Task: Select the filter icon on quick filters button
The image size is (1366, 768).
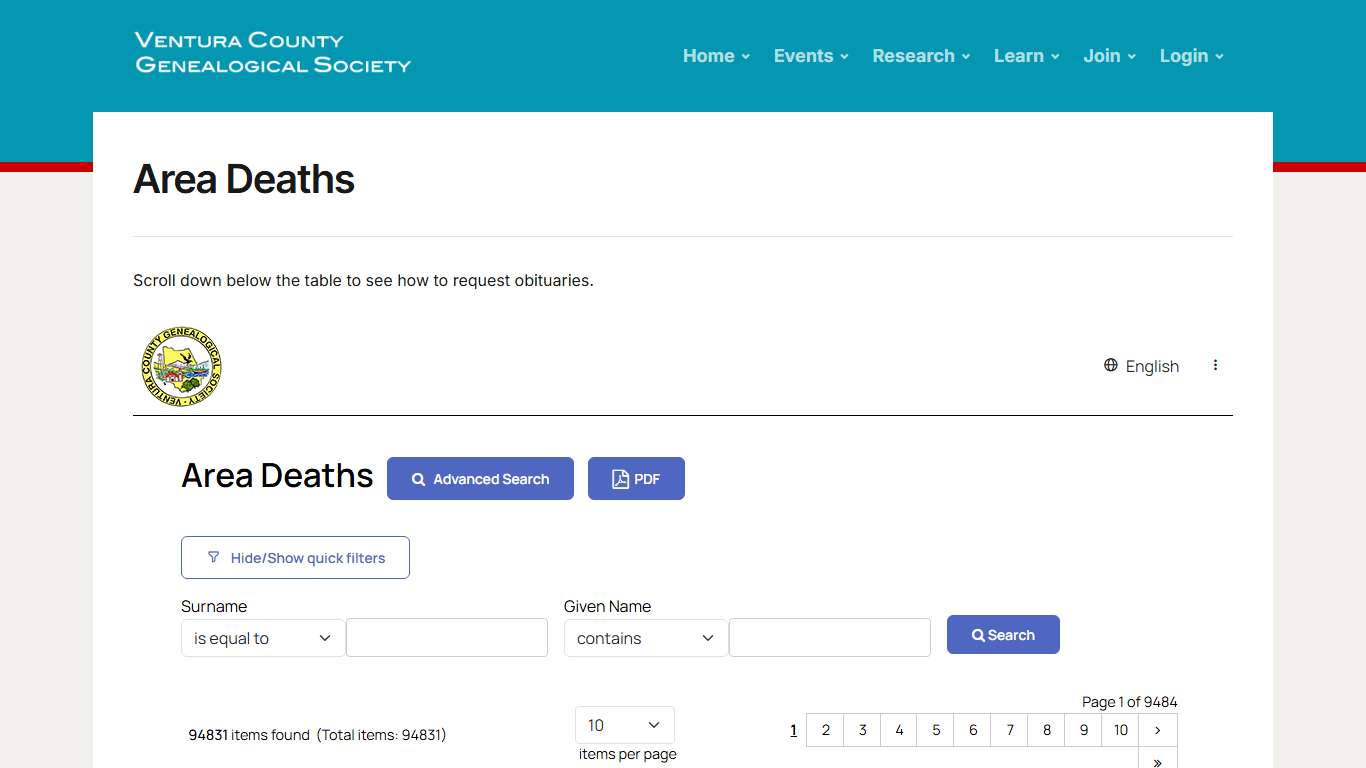Action: (214, 557)
